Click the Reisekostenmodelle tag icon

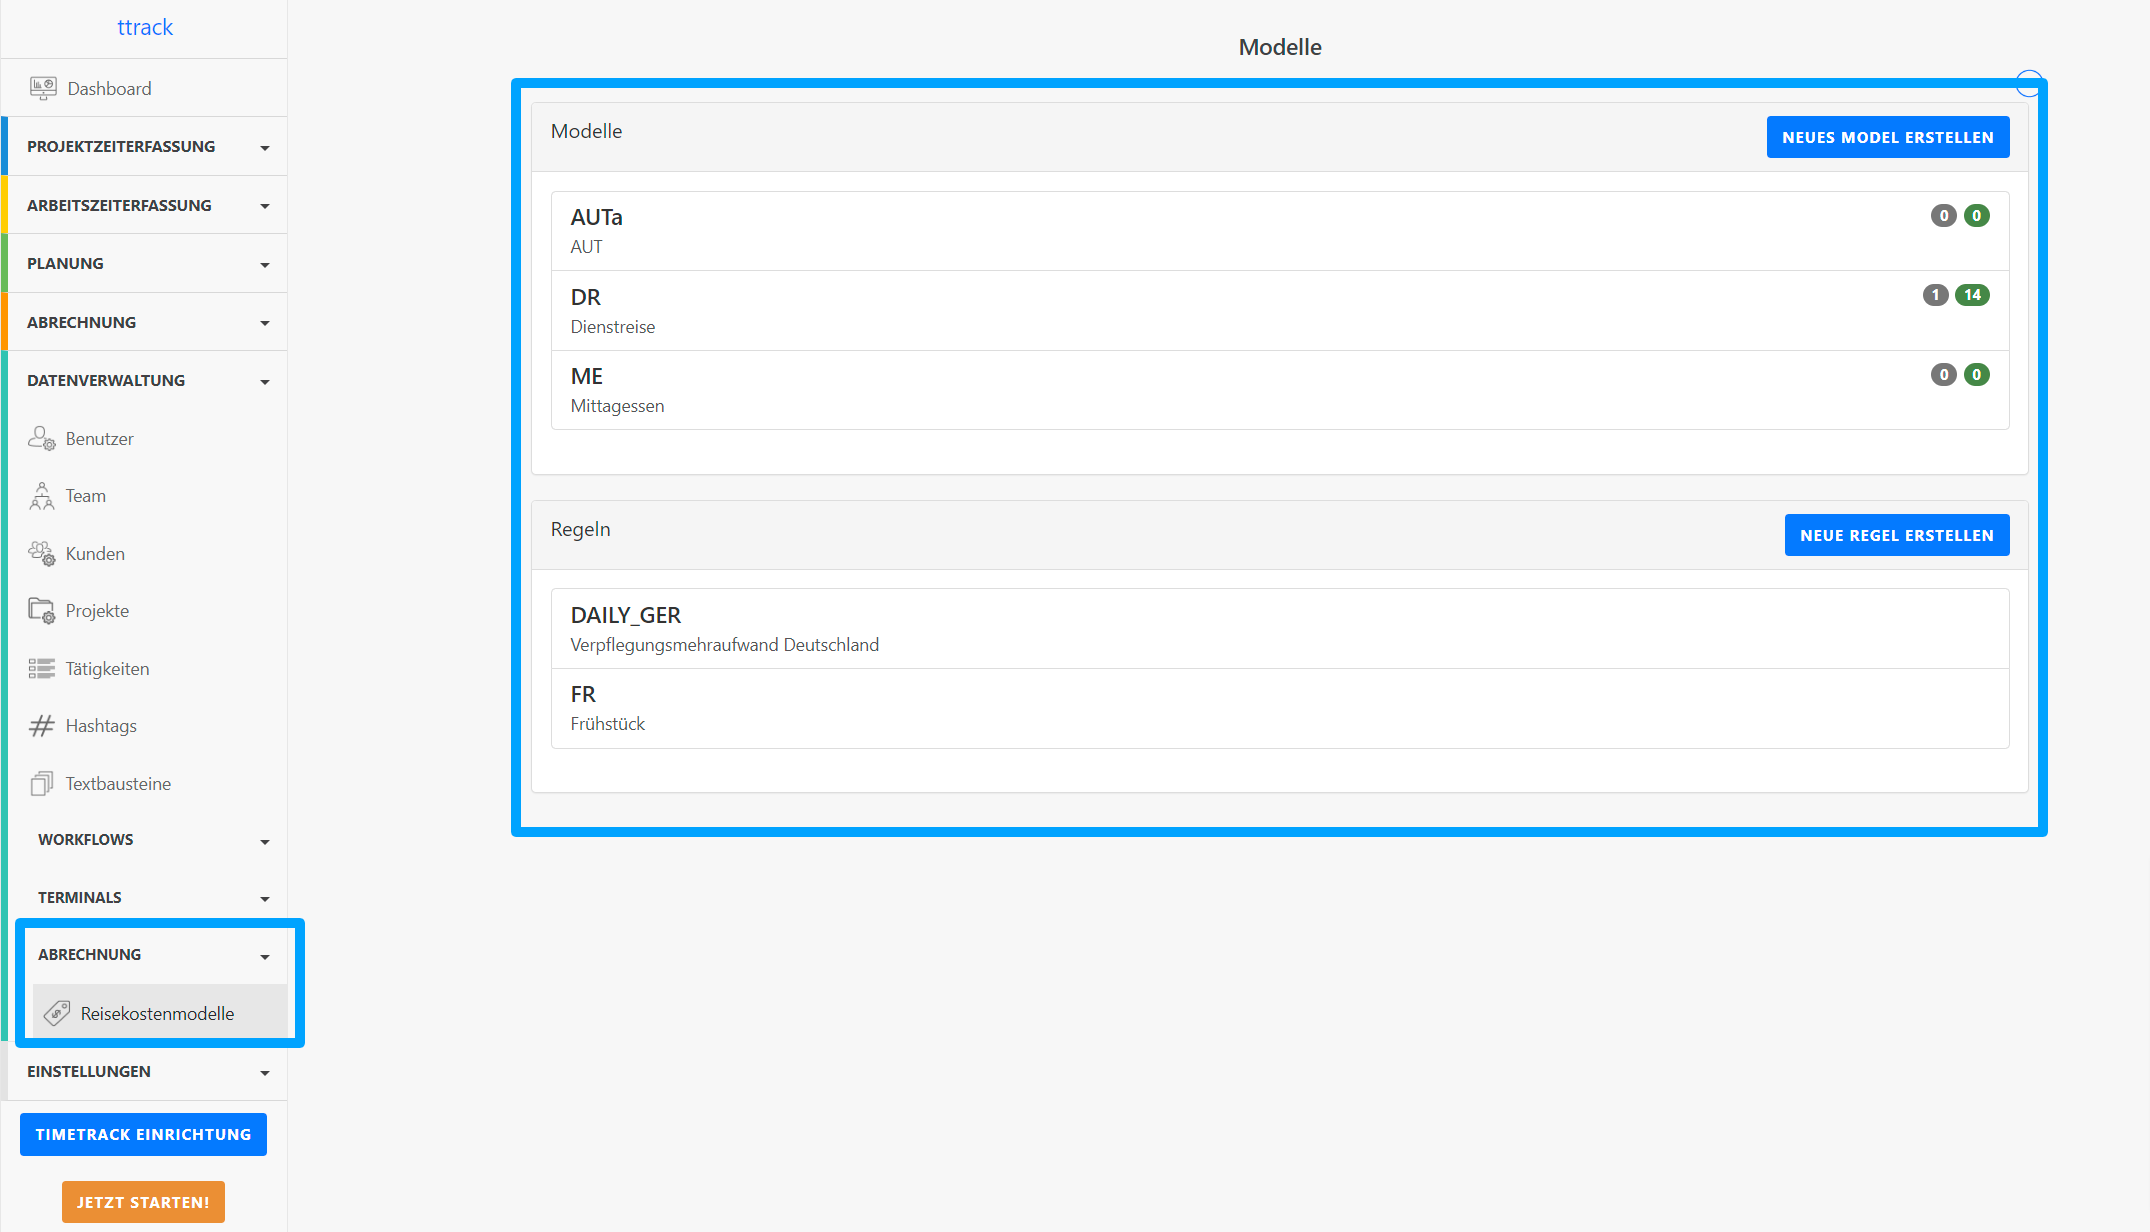coord(57,1013)
